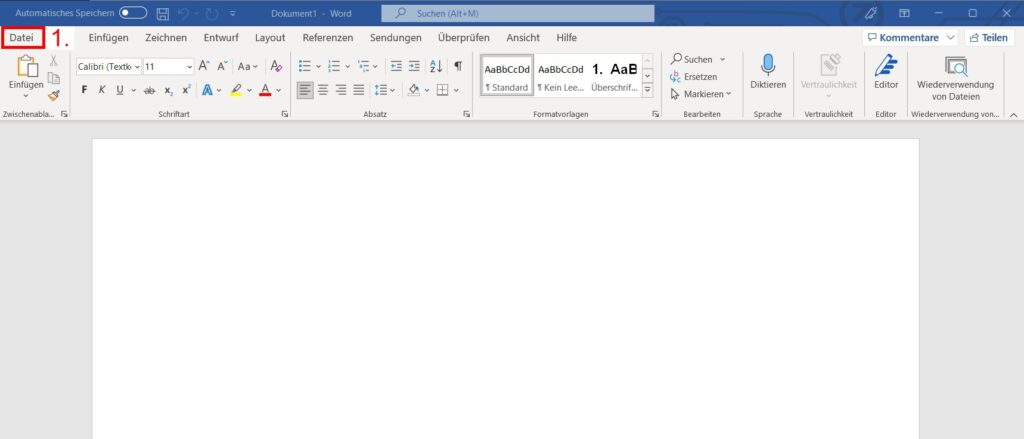Screen dimensions: 1024x439
Task: Click the Wiederverwendung von Dateien icon
Action: point(956,67)
